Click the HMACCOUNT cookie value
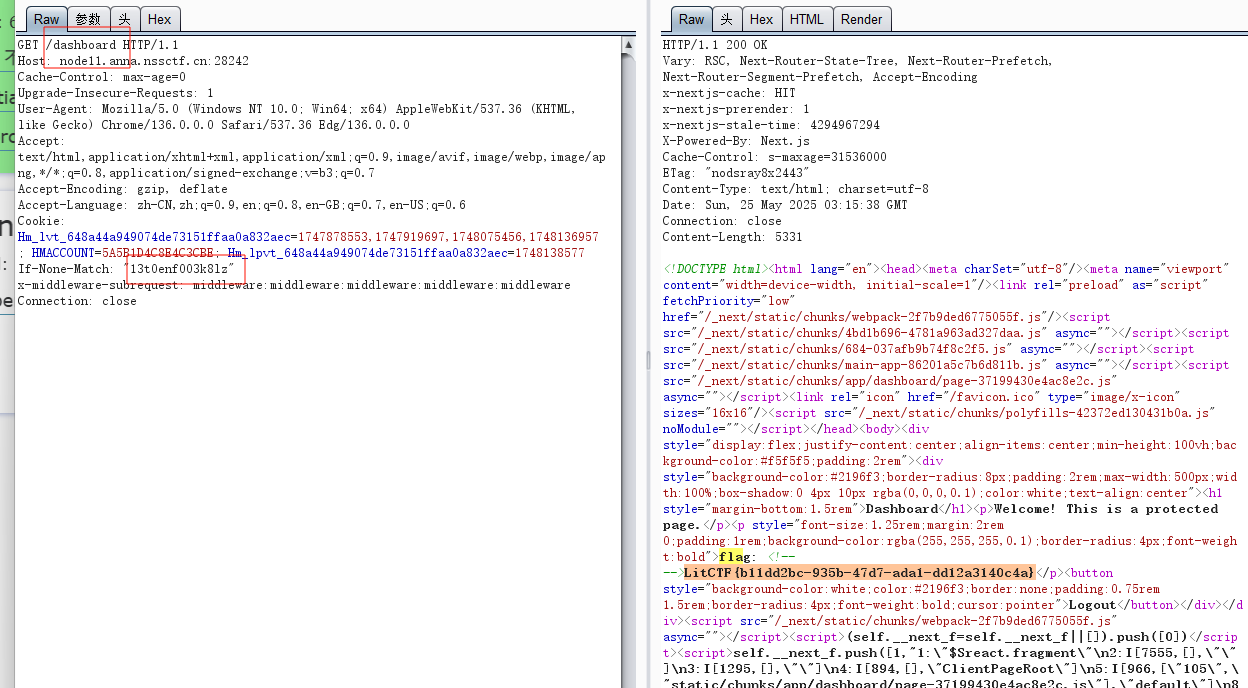Viewport: 1248px width, 688px height. coord(157,253)
